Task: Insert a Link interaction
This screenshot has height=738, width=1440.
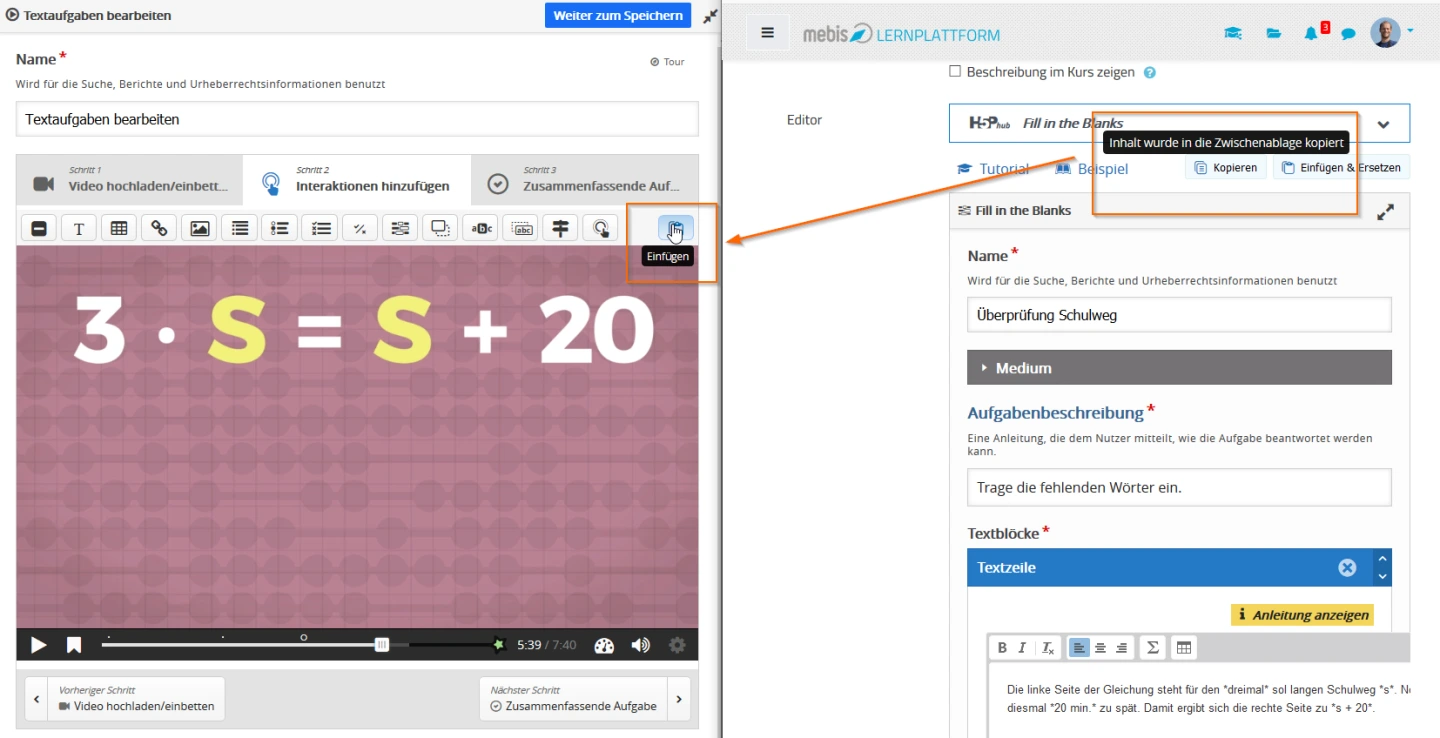Action: [159, 228]
